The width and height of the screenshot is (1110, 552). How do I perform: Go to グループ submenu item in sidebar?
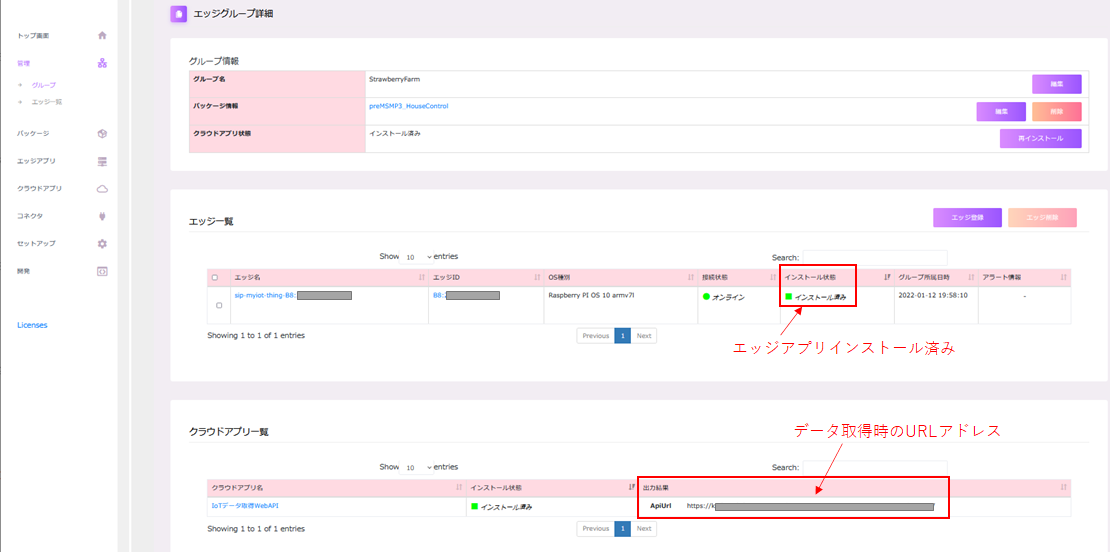pyautogui.click(x=44, y=85)
